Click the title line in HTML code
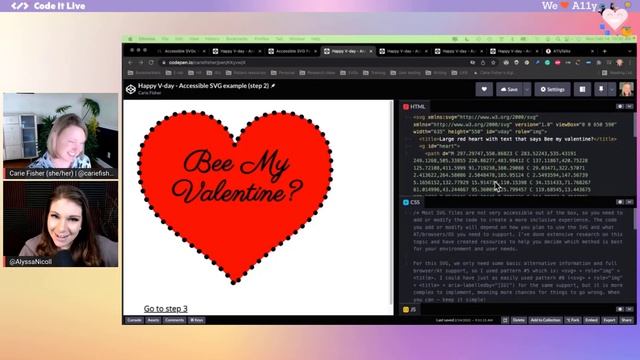Screen dimensions: 640x360 pos(518,139)
